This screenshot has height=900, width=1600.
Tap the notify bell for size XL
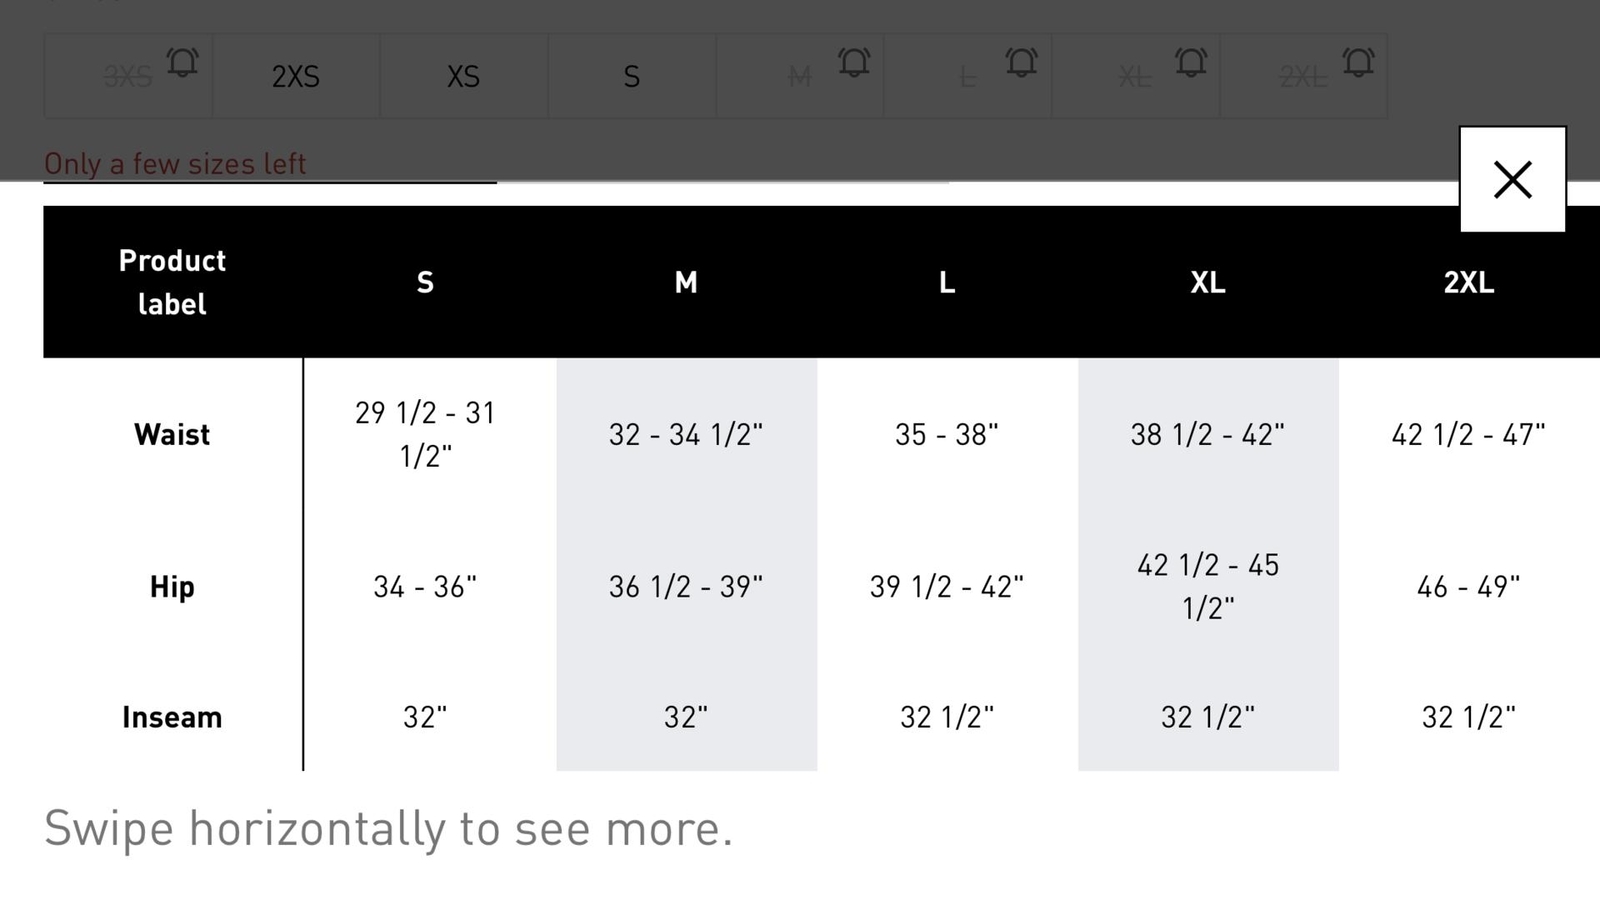pyautogui.click(x=1190, y=63)
